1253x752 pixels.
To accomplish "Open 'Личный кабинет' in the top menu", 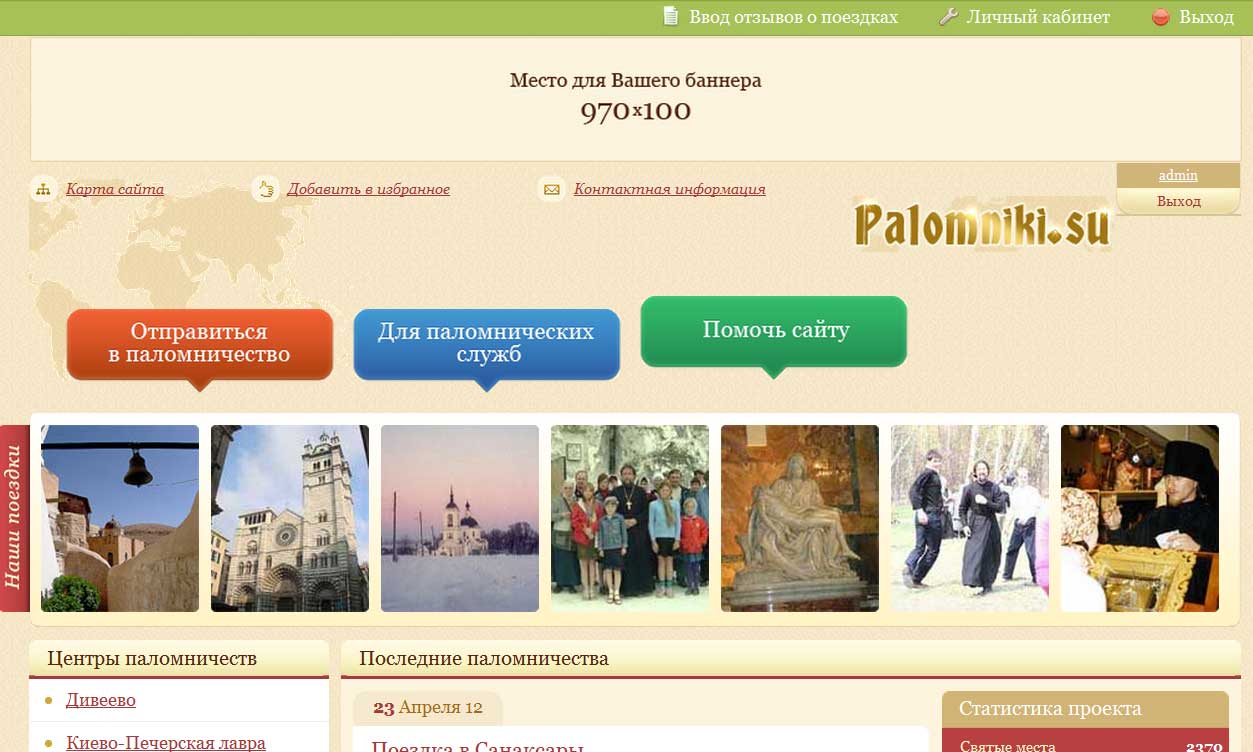I will pyautogui.click(x=1038, y=17).
